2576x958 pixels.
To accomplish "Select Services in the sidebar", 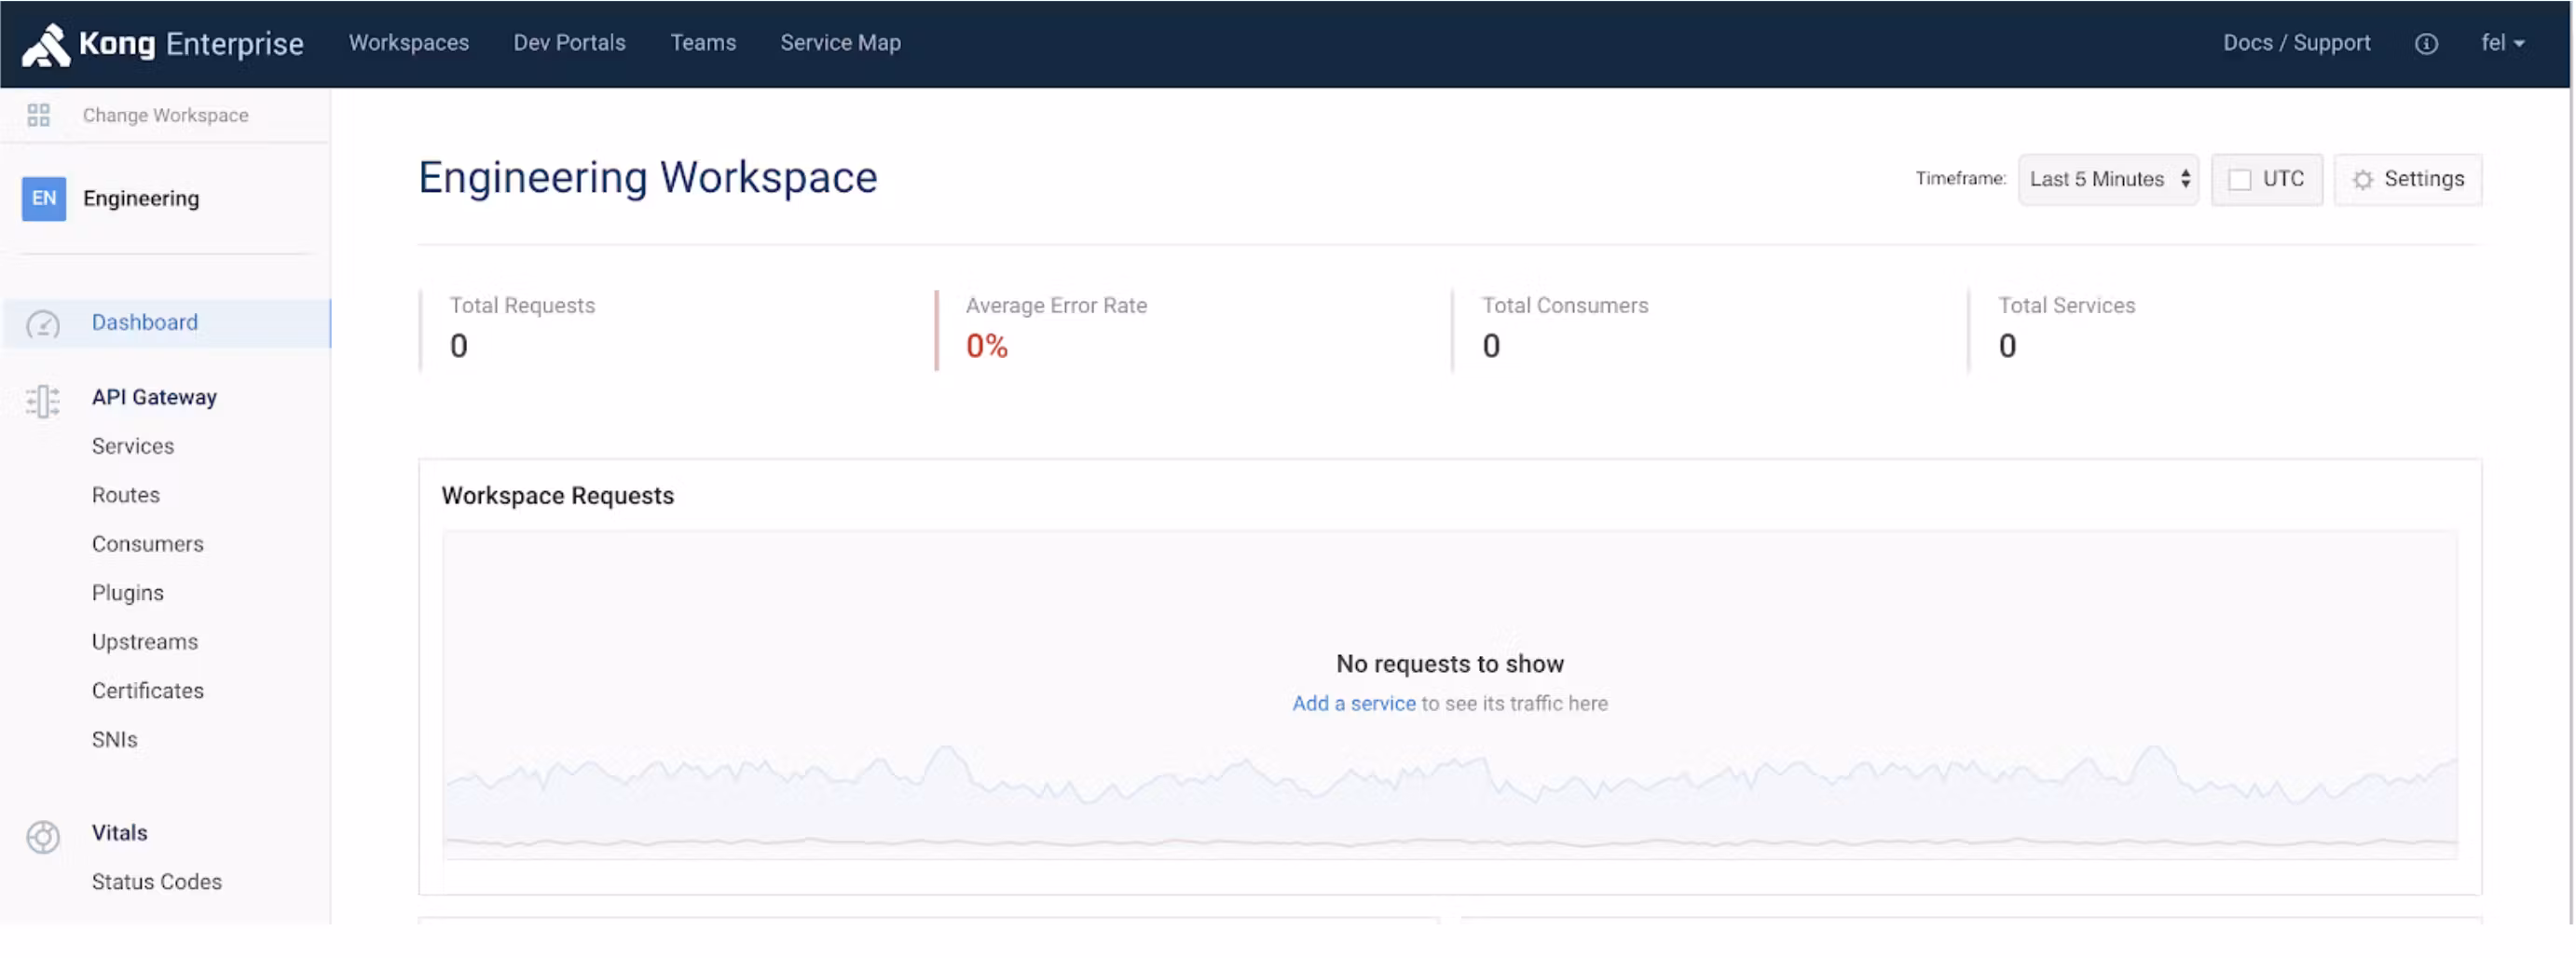I will 133,446.
